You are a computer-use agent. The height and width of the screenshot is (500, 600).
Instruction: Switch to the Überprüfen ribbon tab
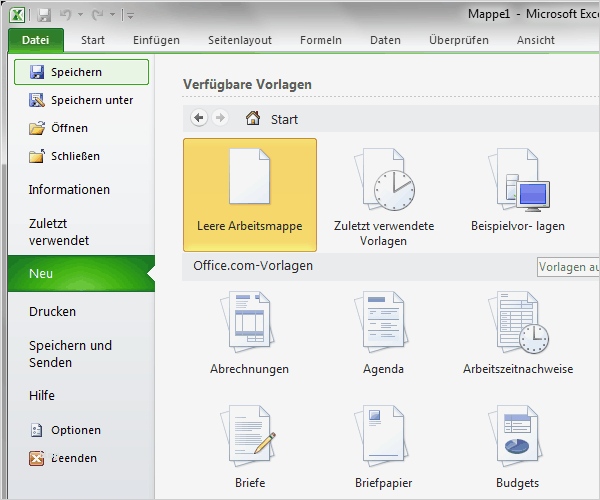tap(459, 40)
